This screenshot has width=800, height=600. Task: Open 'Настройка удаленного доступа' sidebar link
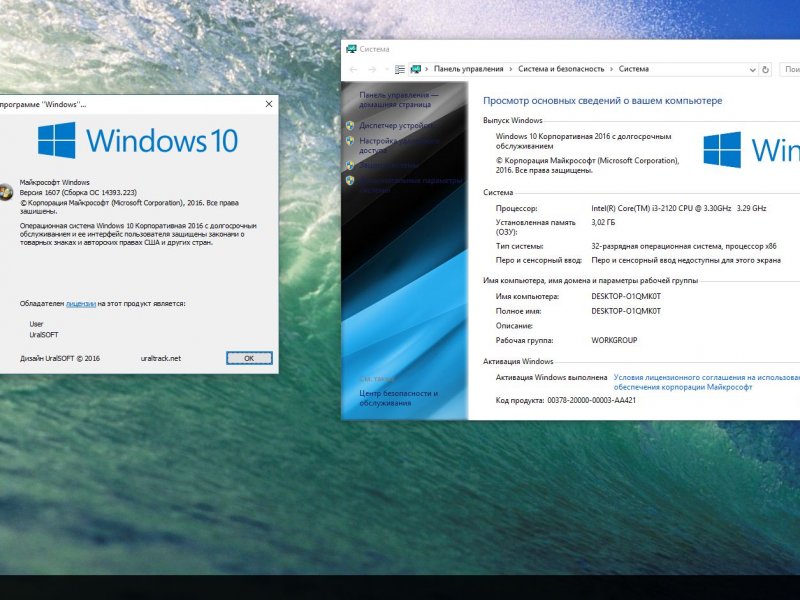[x=398, y=145]
